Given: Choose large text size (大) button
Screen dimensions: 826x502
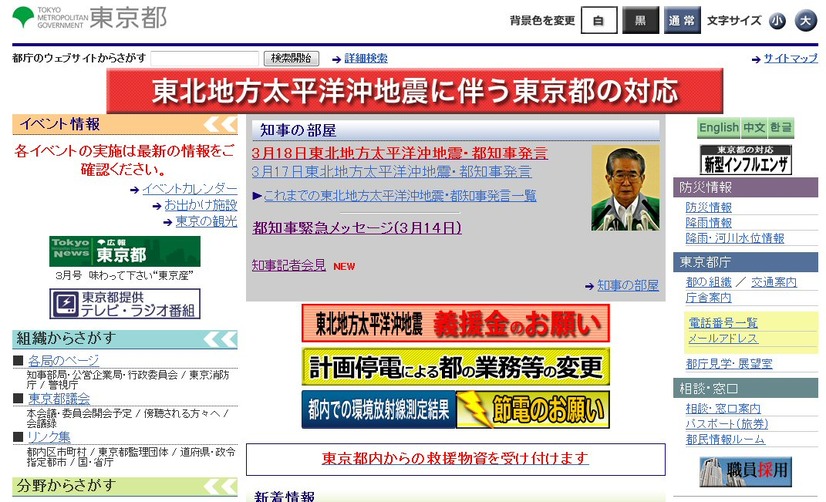Looking at the screenshot, I should (x=805, y=21).
